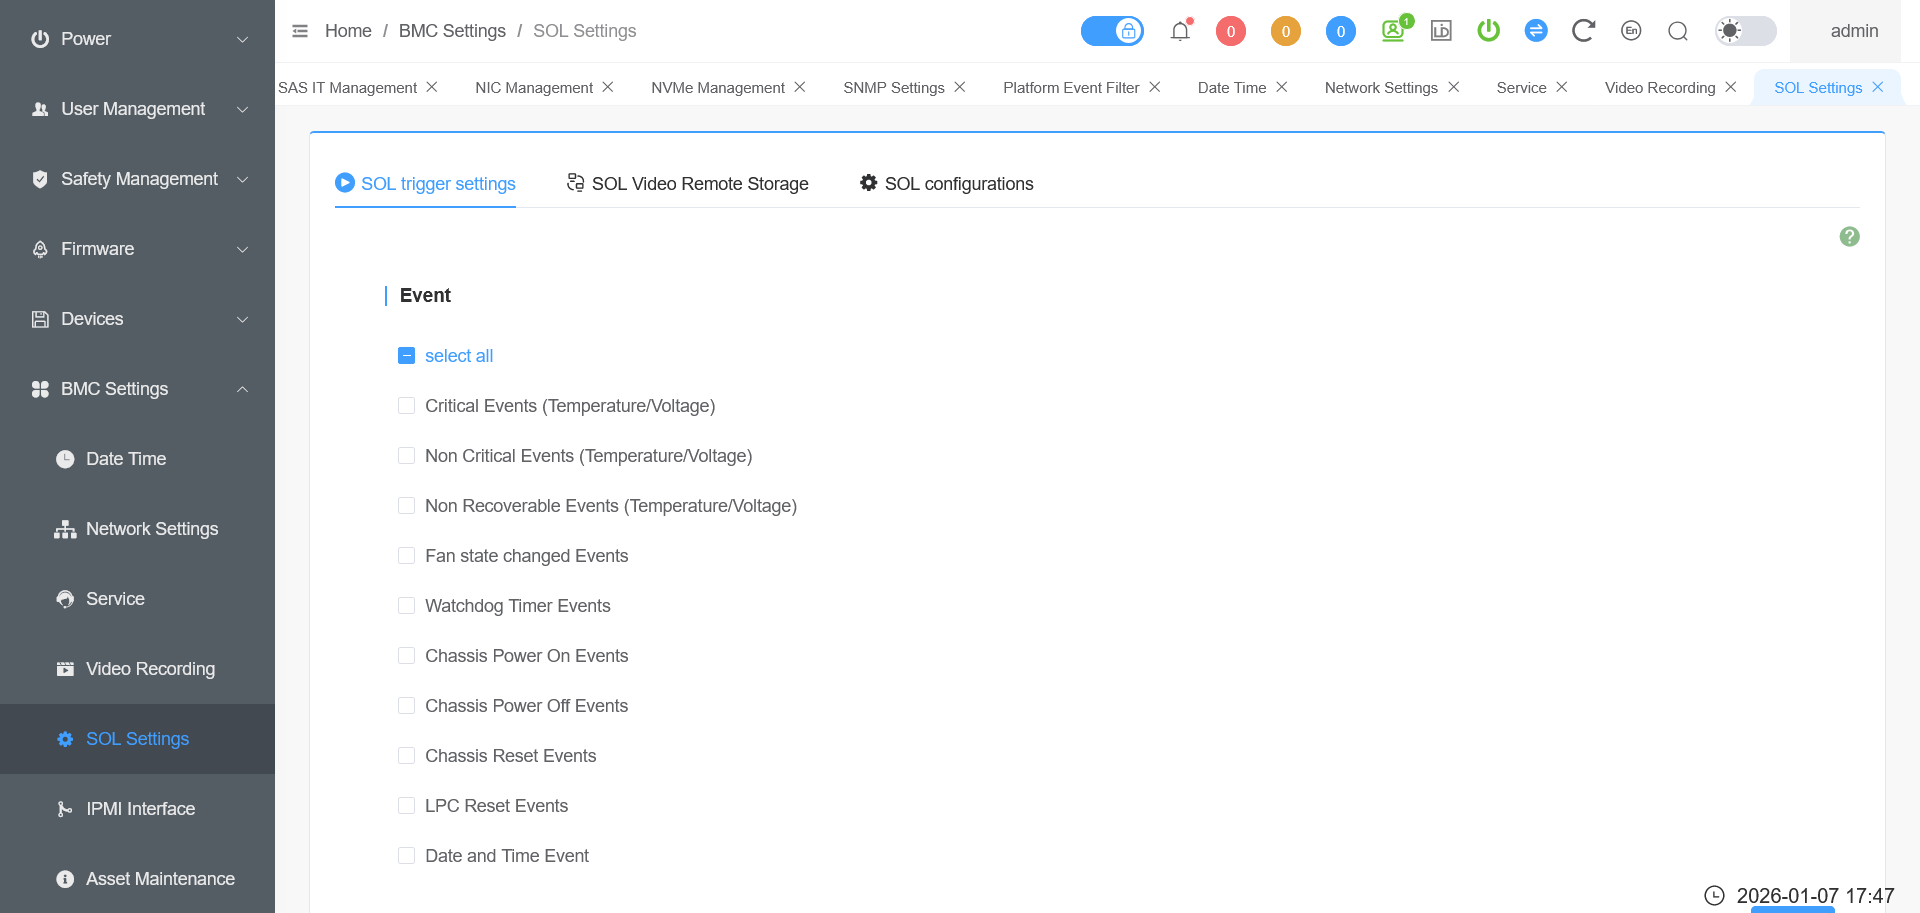Open the SOL configurations tab

(946, 184)
